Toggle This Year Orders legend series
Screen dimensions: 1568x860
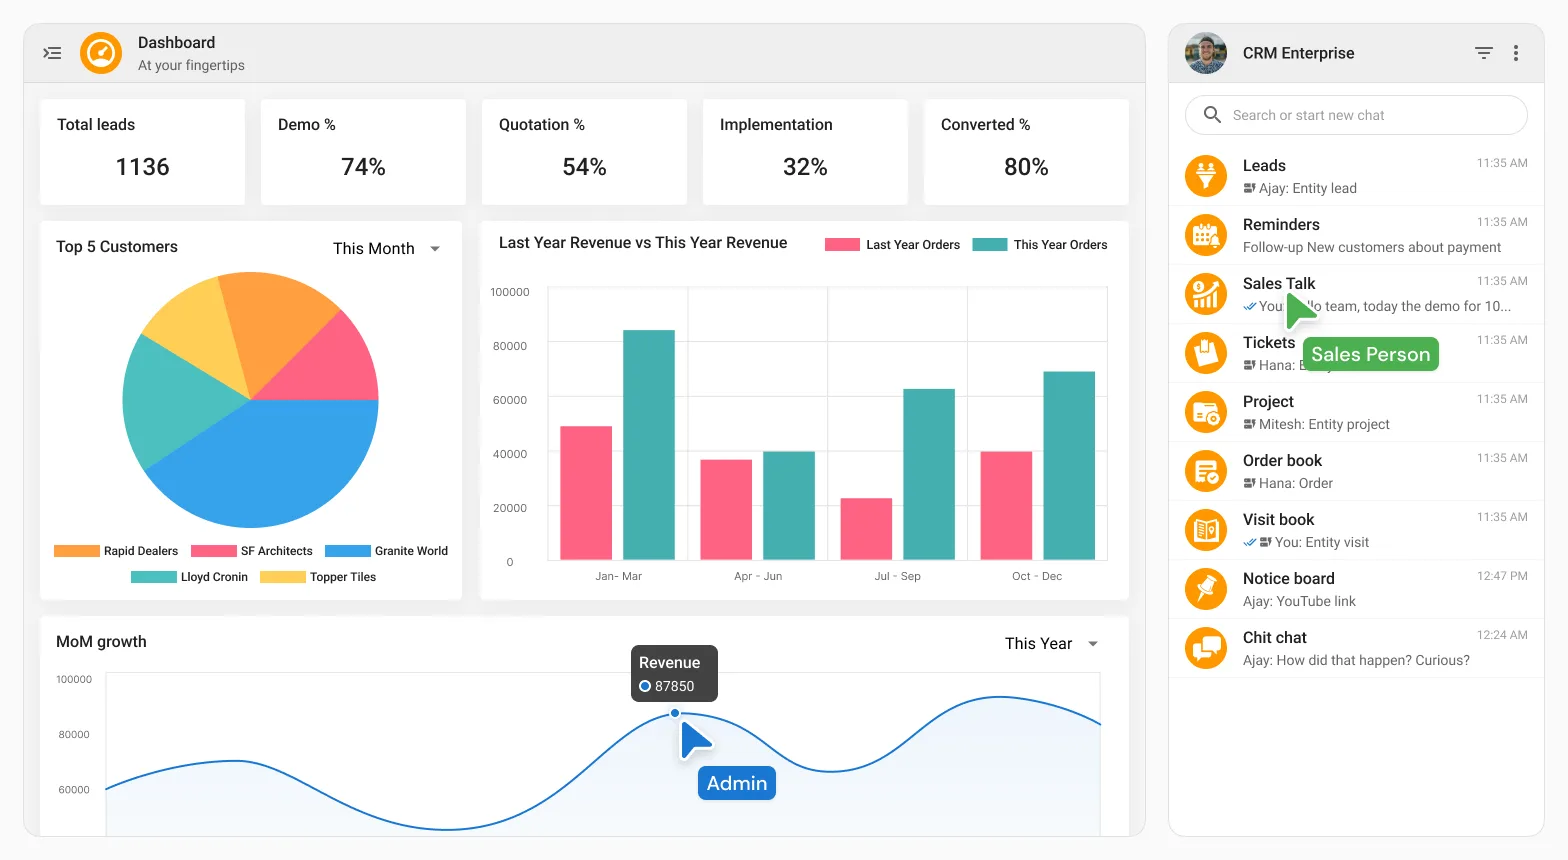(x=1040, y=245)
